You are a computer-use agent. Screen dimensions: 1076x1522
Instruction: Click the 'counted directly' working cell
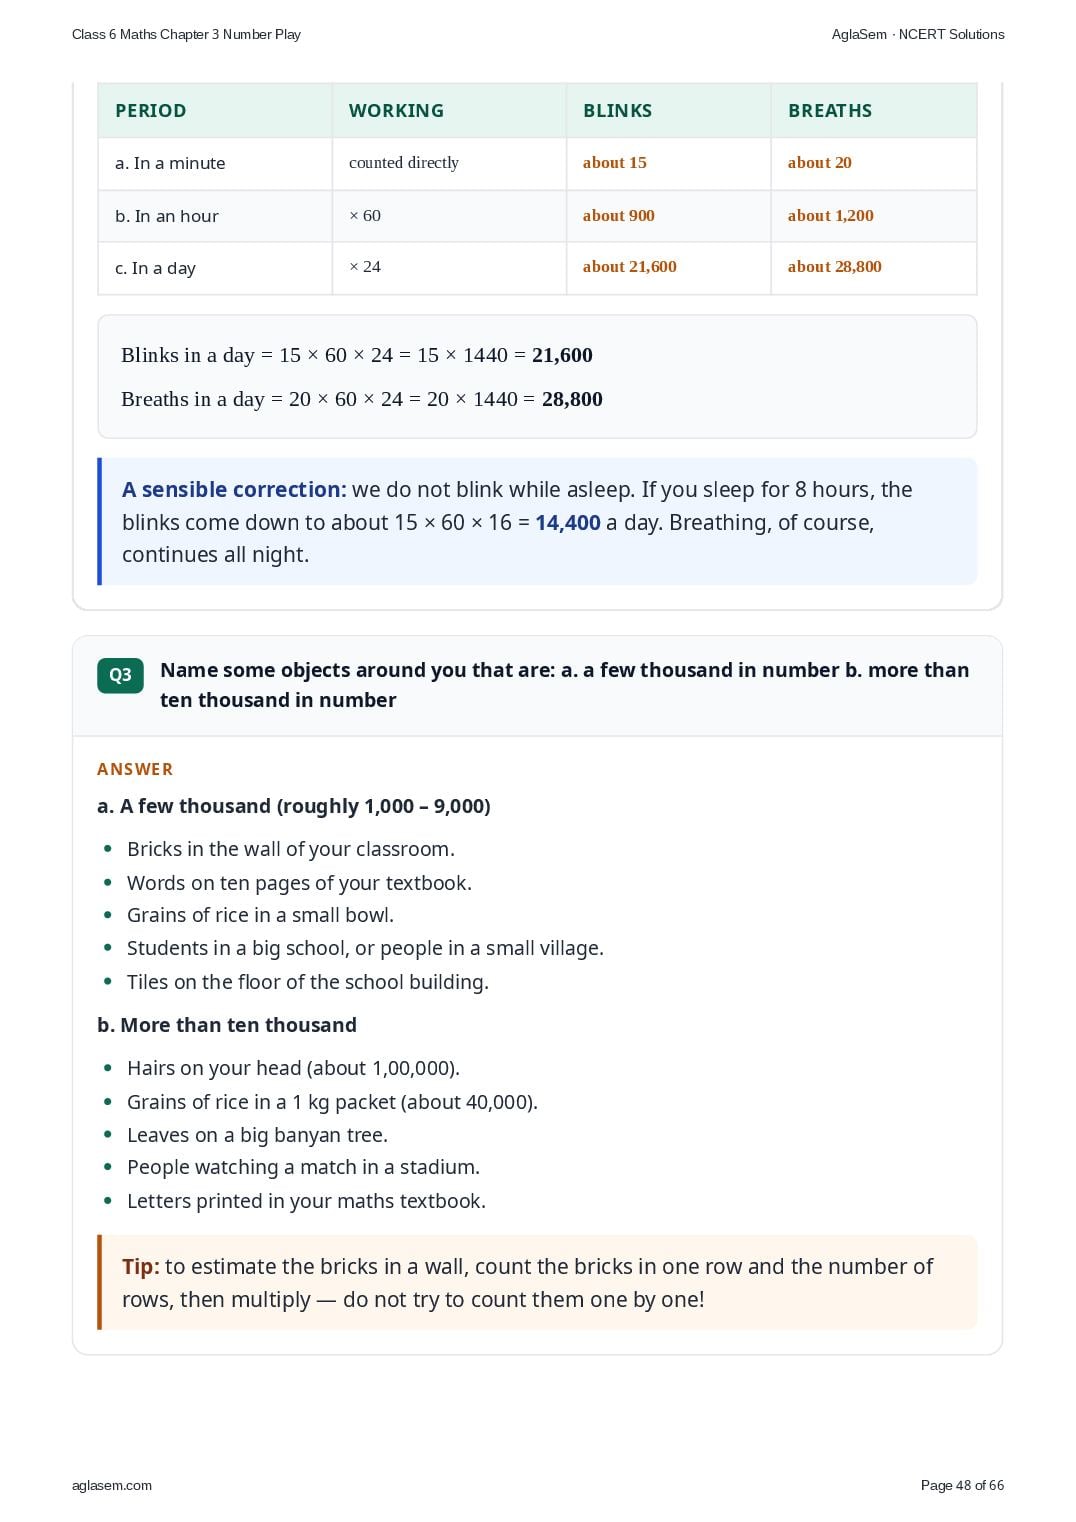coord(404,163)
